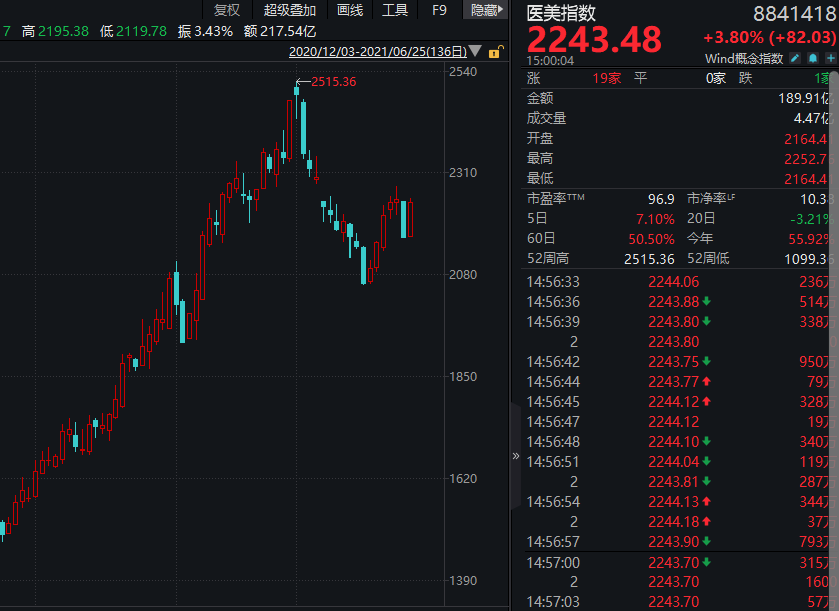839x611 pixels.
Task: Click the bell alert icon
Action: pyautogui.click(x=813, y=58)
